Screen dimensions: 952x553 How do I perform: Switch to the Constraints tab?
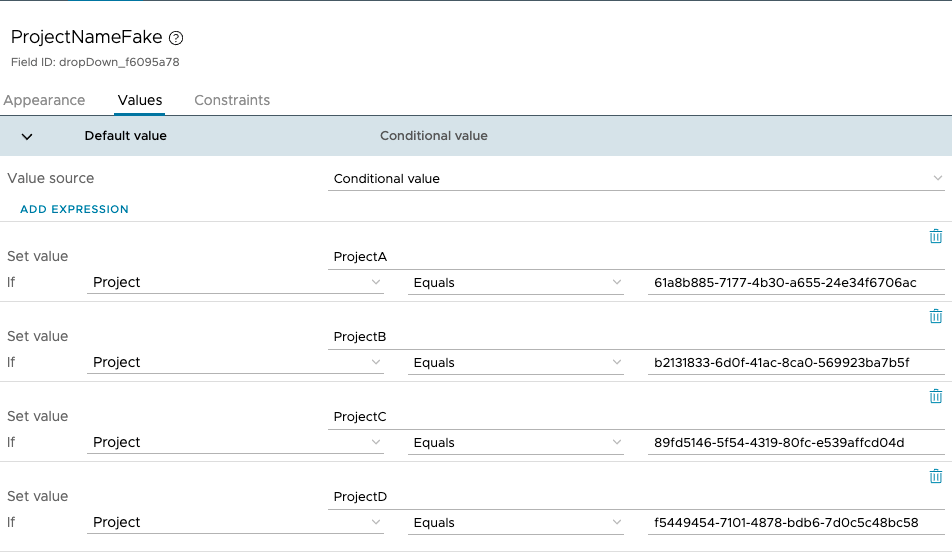pos(232,100)
